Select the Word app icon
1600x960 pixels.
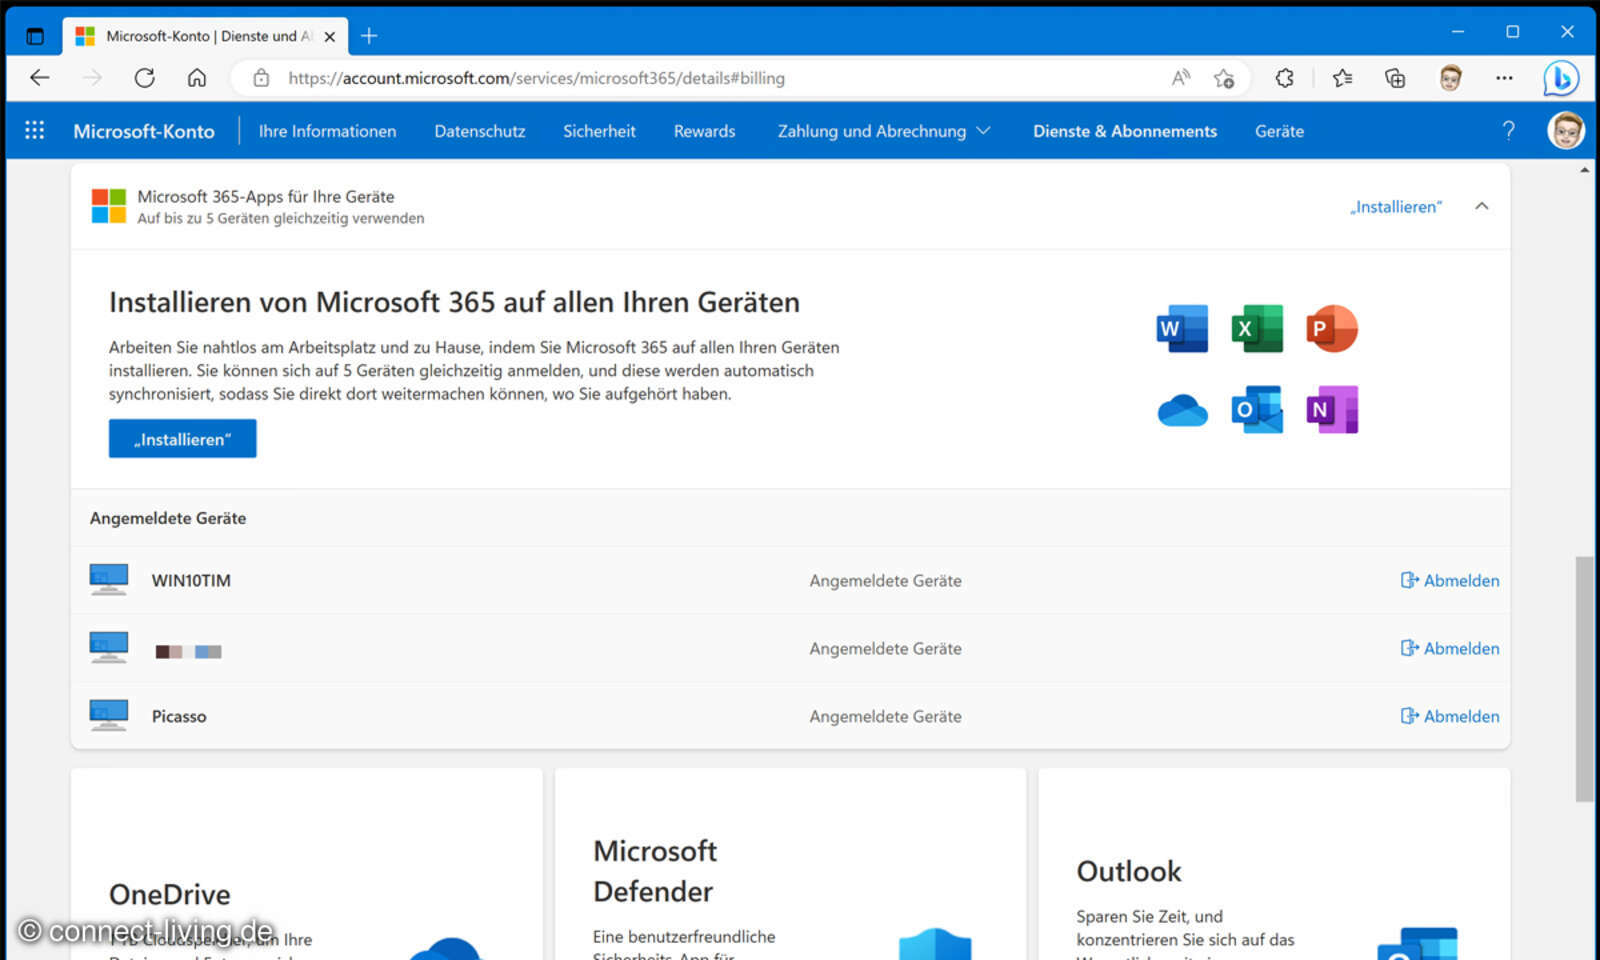pyautogui.click(x=1181, y=328)
